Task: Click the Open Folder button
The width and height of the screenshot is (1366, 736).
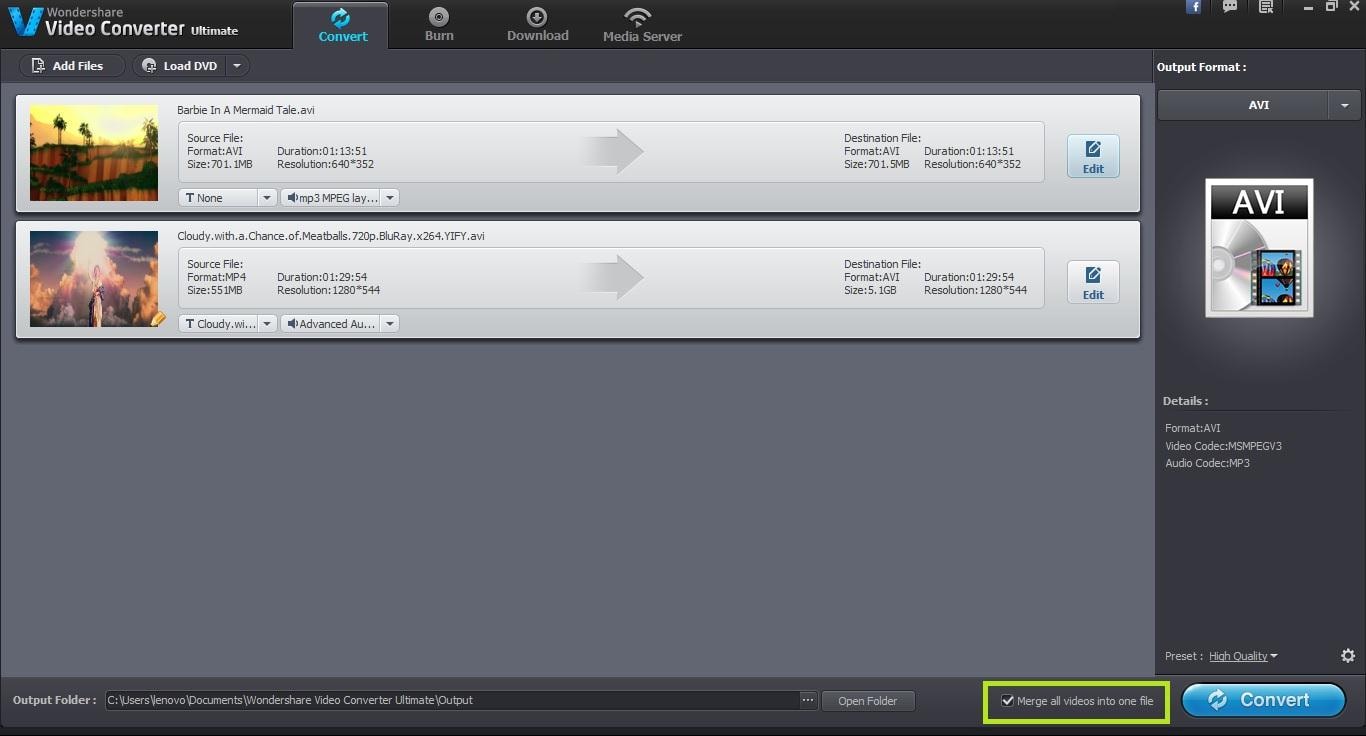Action: [x=868, y=701]
